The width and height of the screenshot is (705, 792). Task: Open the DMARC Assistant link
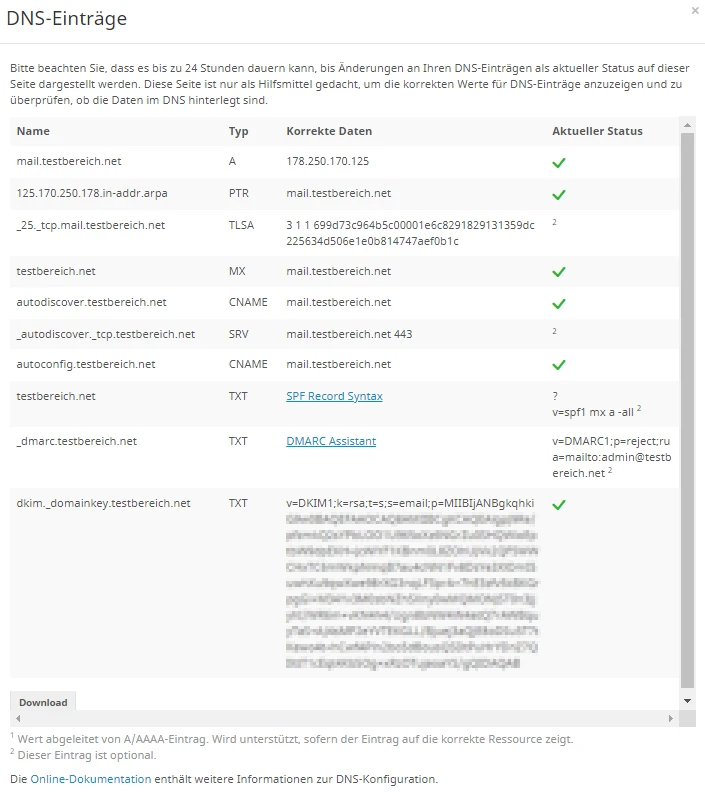(331, 441)
